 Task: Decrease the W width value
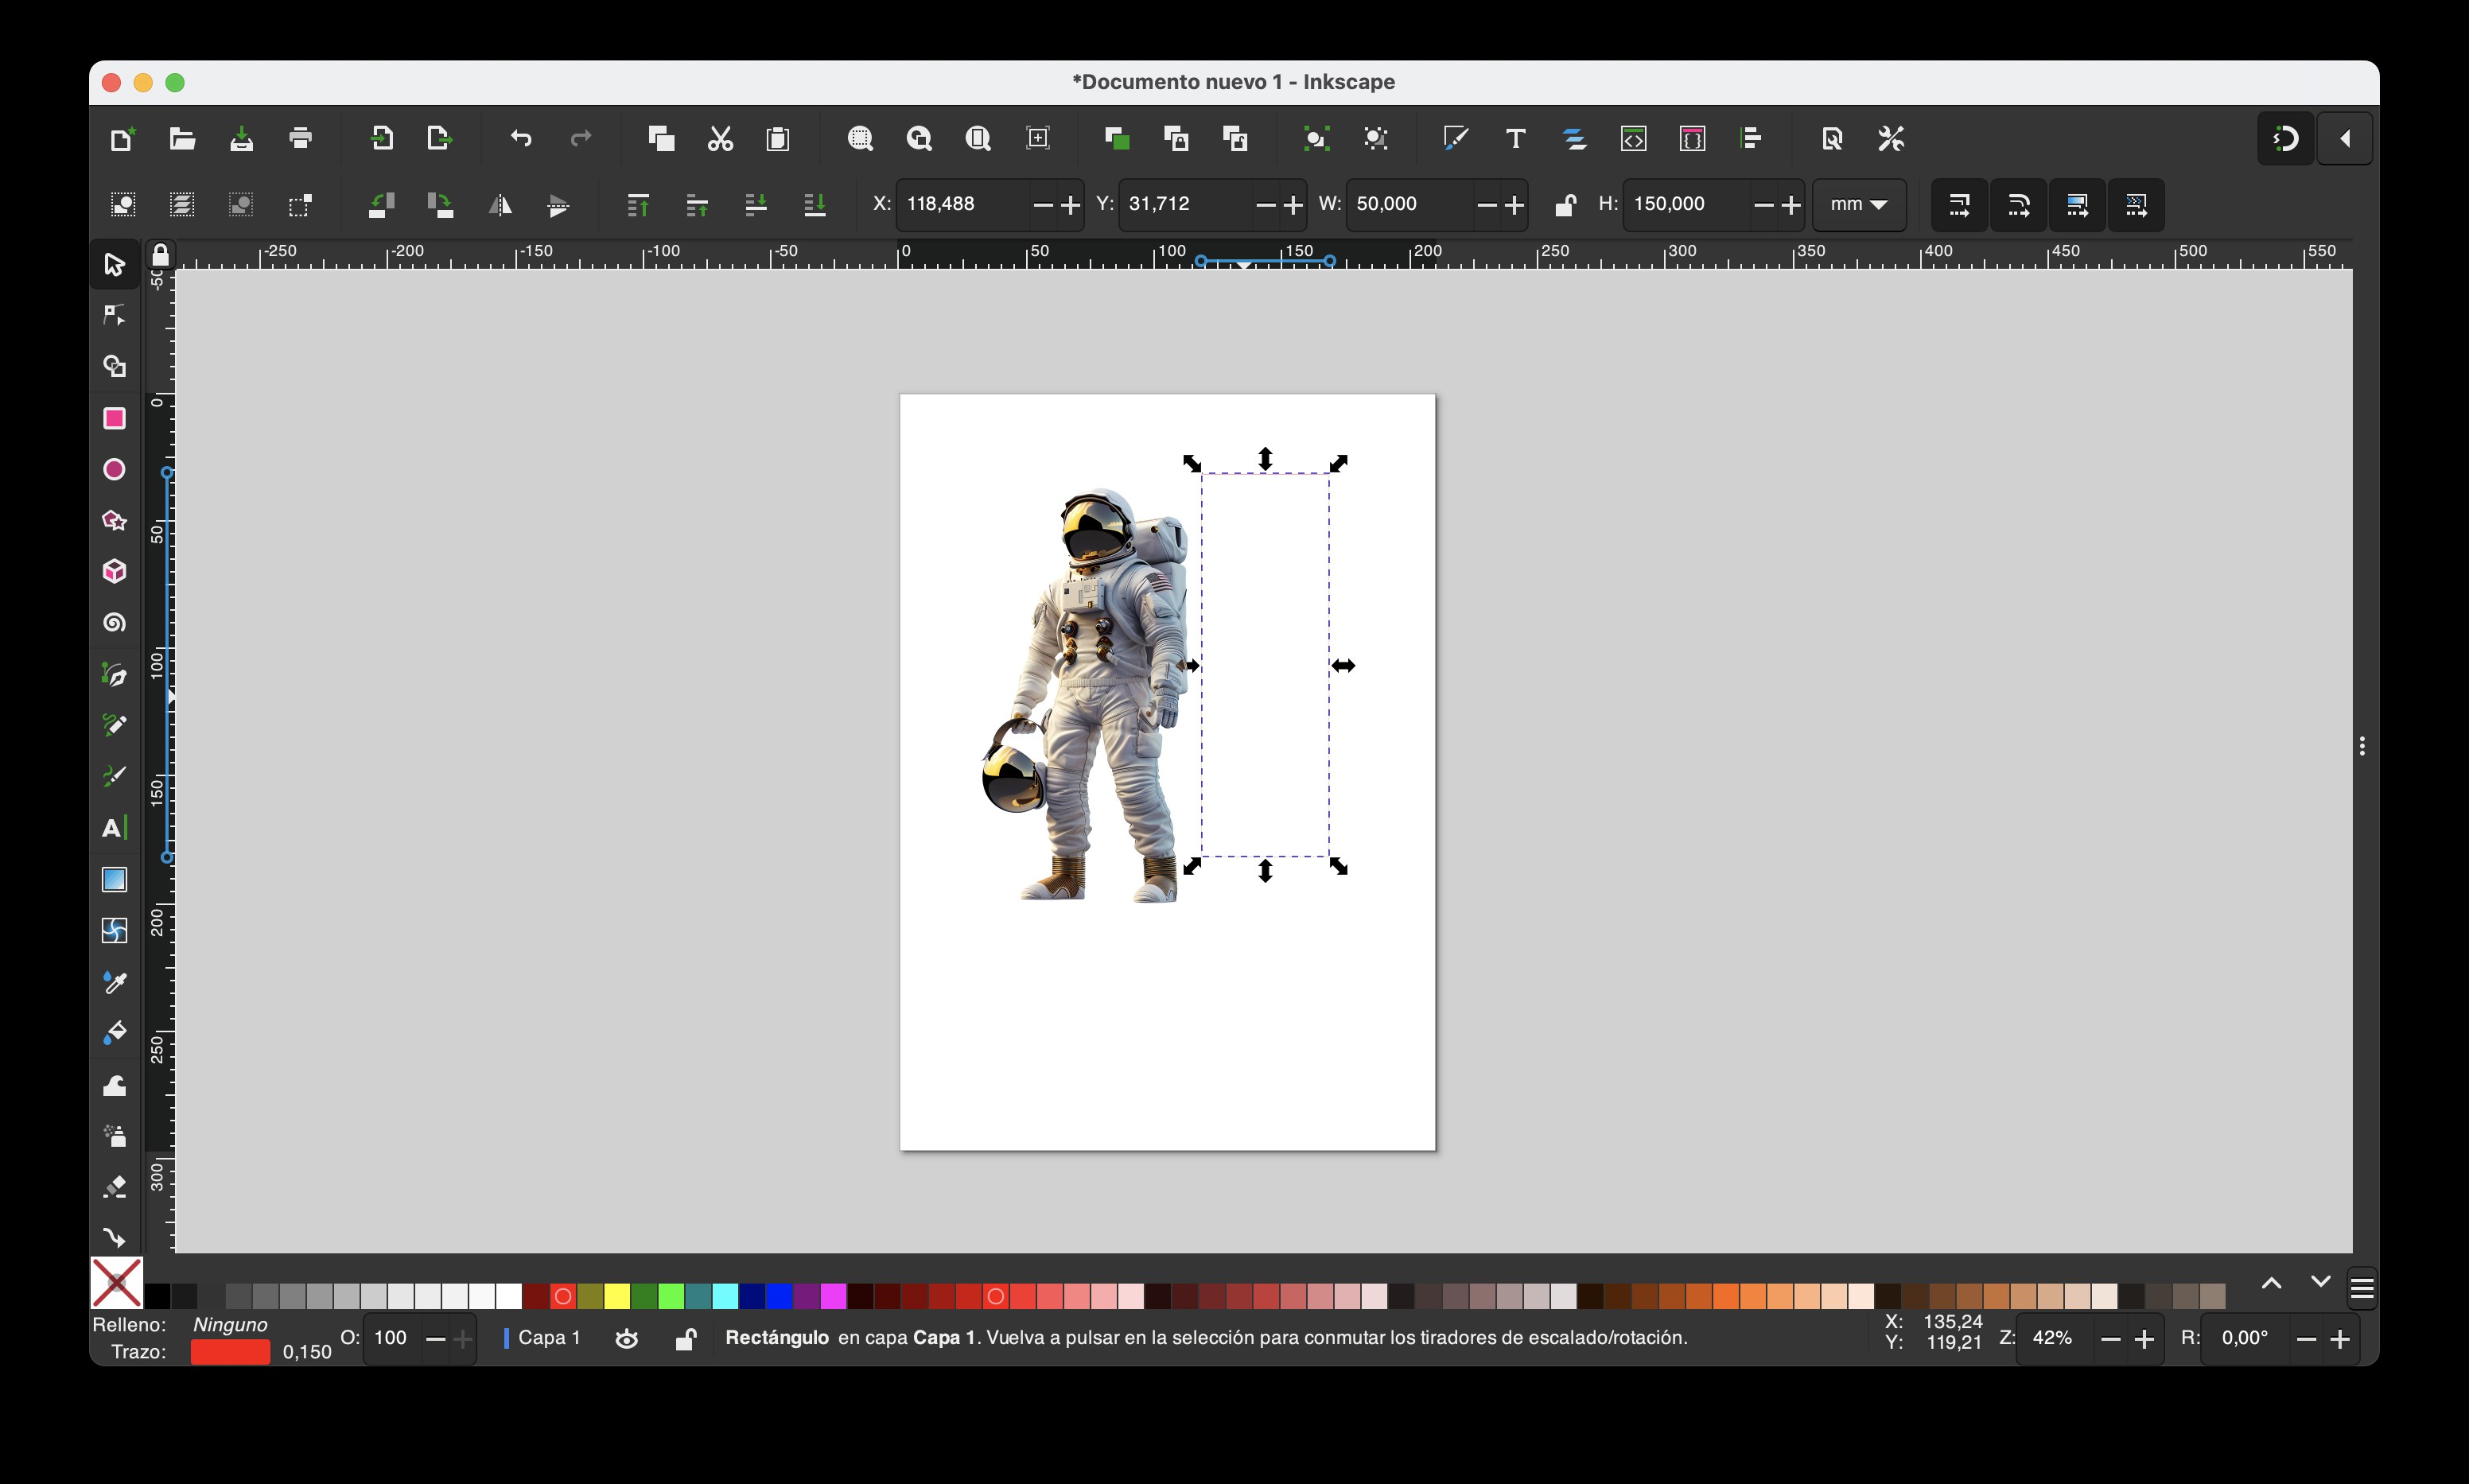click(1486, 205)
